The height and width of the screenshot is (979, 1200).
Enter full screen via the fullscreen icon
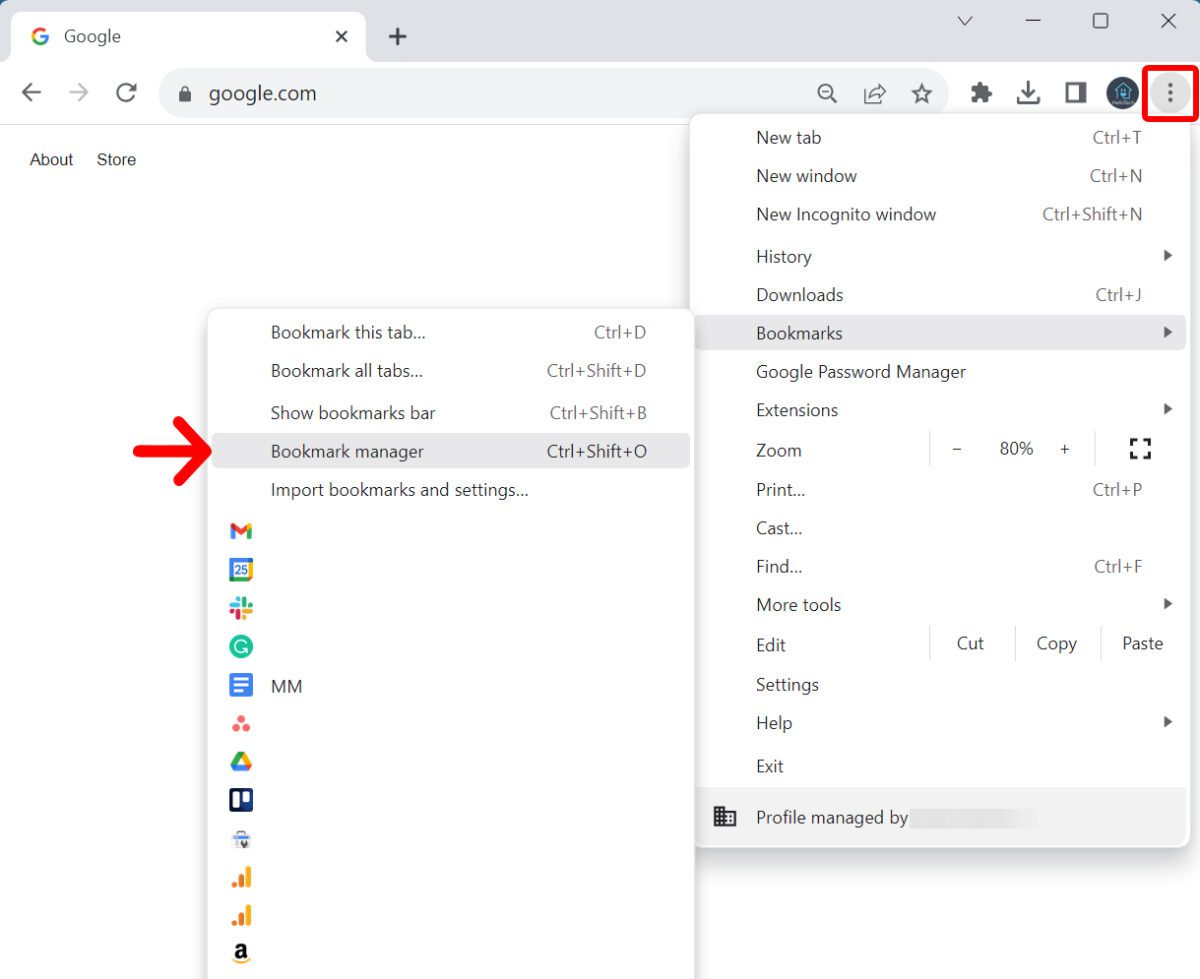pyautogui.click(x=1140, y=448)
